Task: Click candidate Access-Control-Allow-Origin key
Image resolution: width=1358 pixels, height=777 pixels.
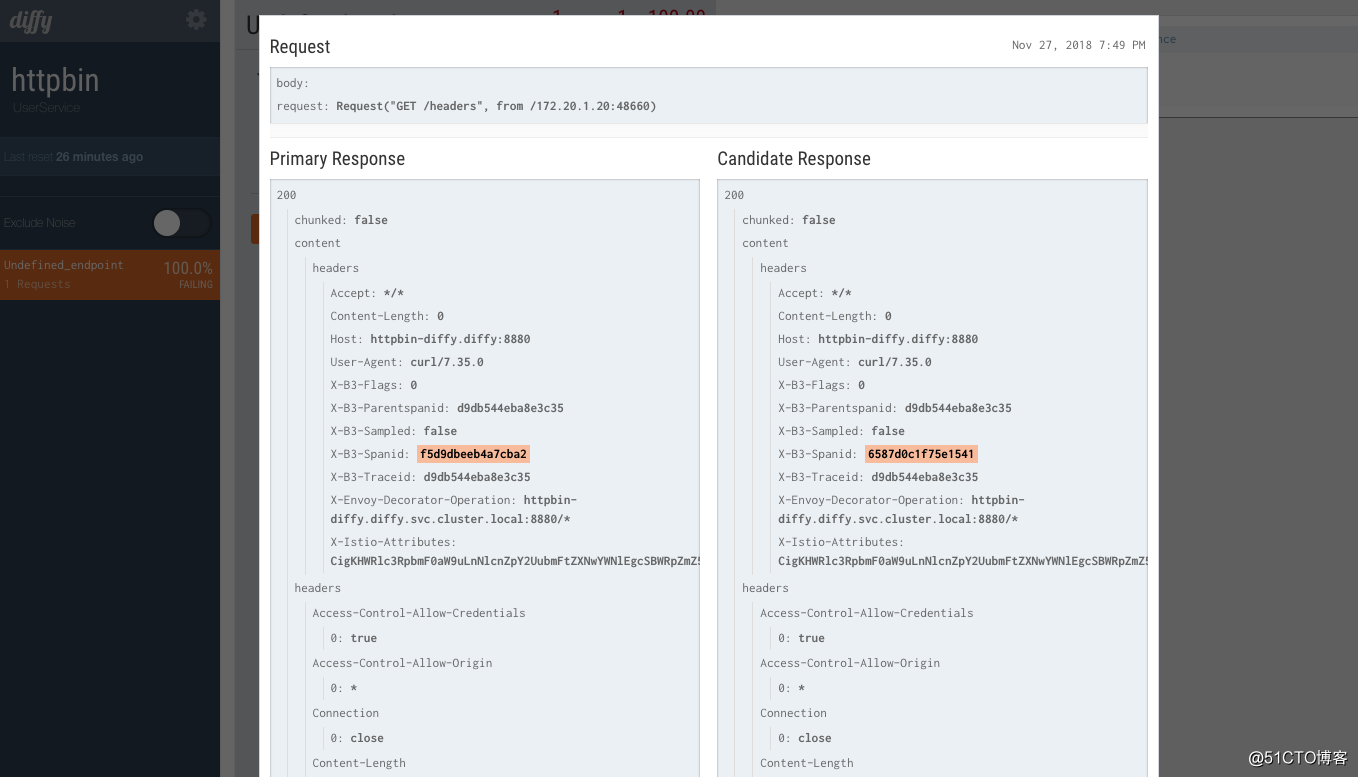Action: coord(850,663)
